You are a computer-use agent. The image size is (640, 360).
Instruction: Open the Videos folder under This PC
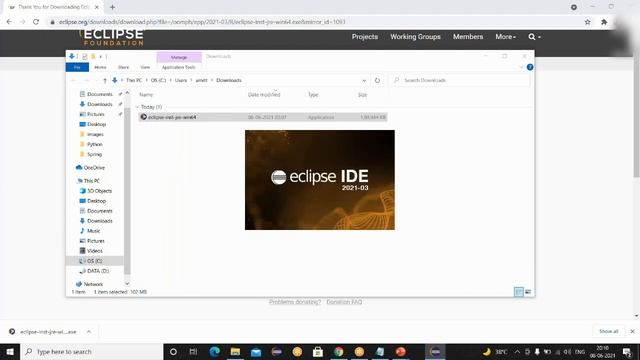[x=94, y=251]
